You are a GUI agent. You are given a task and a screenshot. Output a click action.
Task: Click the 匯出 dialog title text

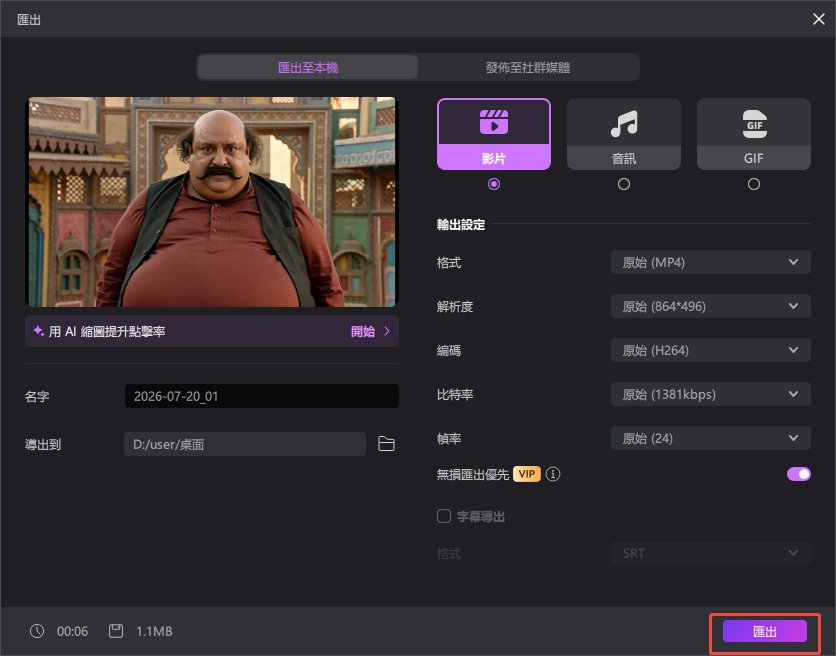(29, 20)
